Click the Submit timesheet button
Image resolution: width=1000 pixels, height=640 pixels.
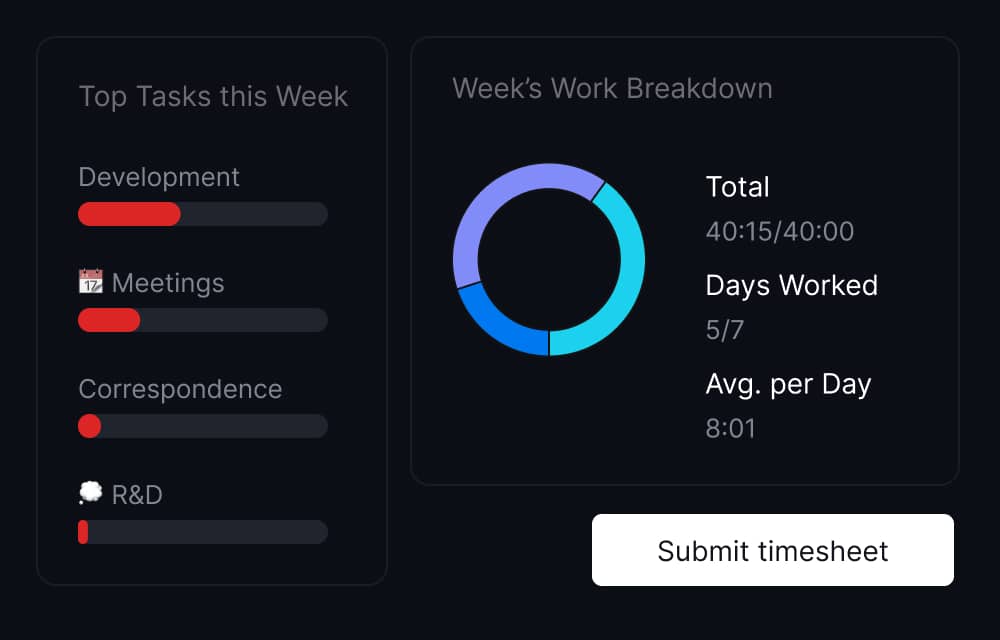[773, 550]
